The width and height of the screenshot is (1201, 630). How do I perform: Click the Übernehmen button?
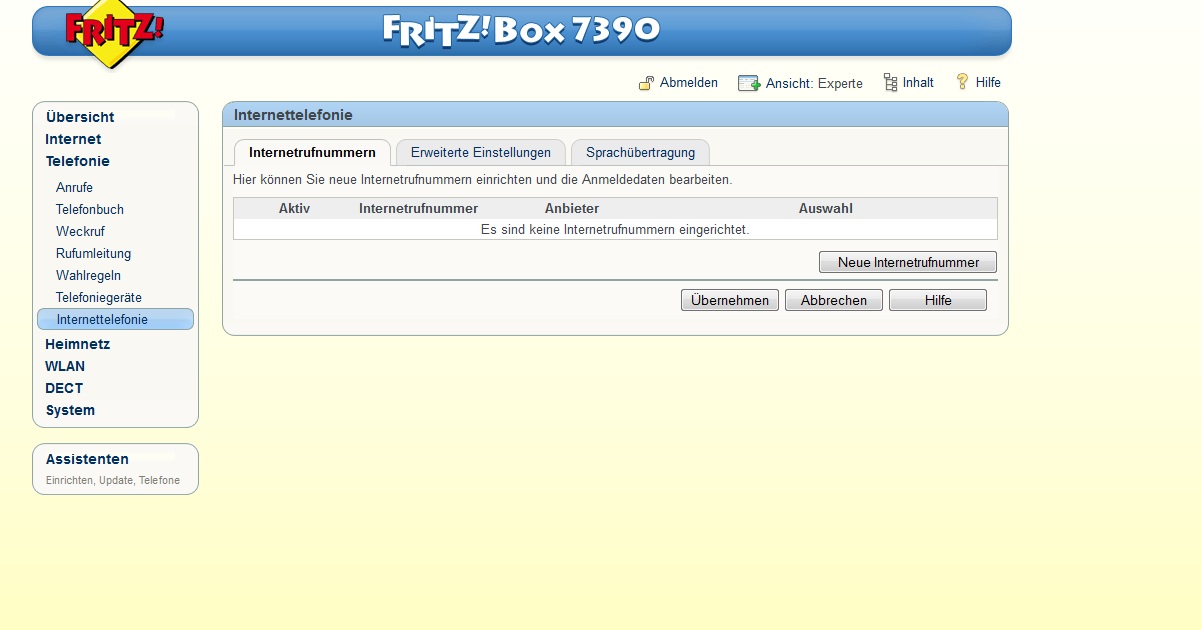730,300
